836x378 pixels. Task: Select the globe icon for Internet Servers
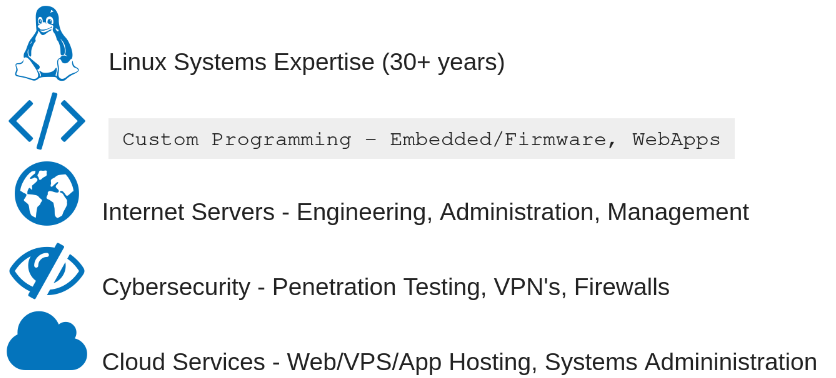pos(47,194)
